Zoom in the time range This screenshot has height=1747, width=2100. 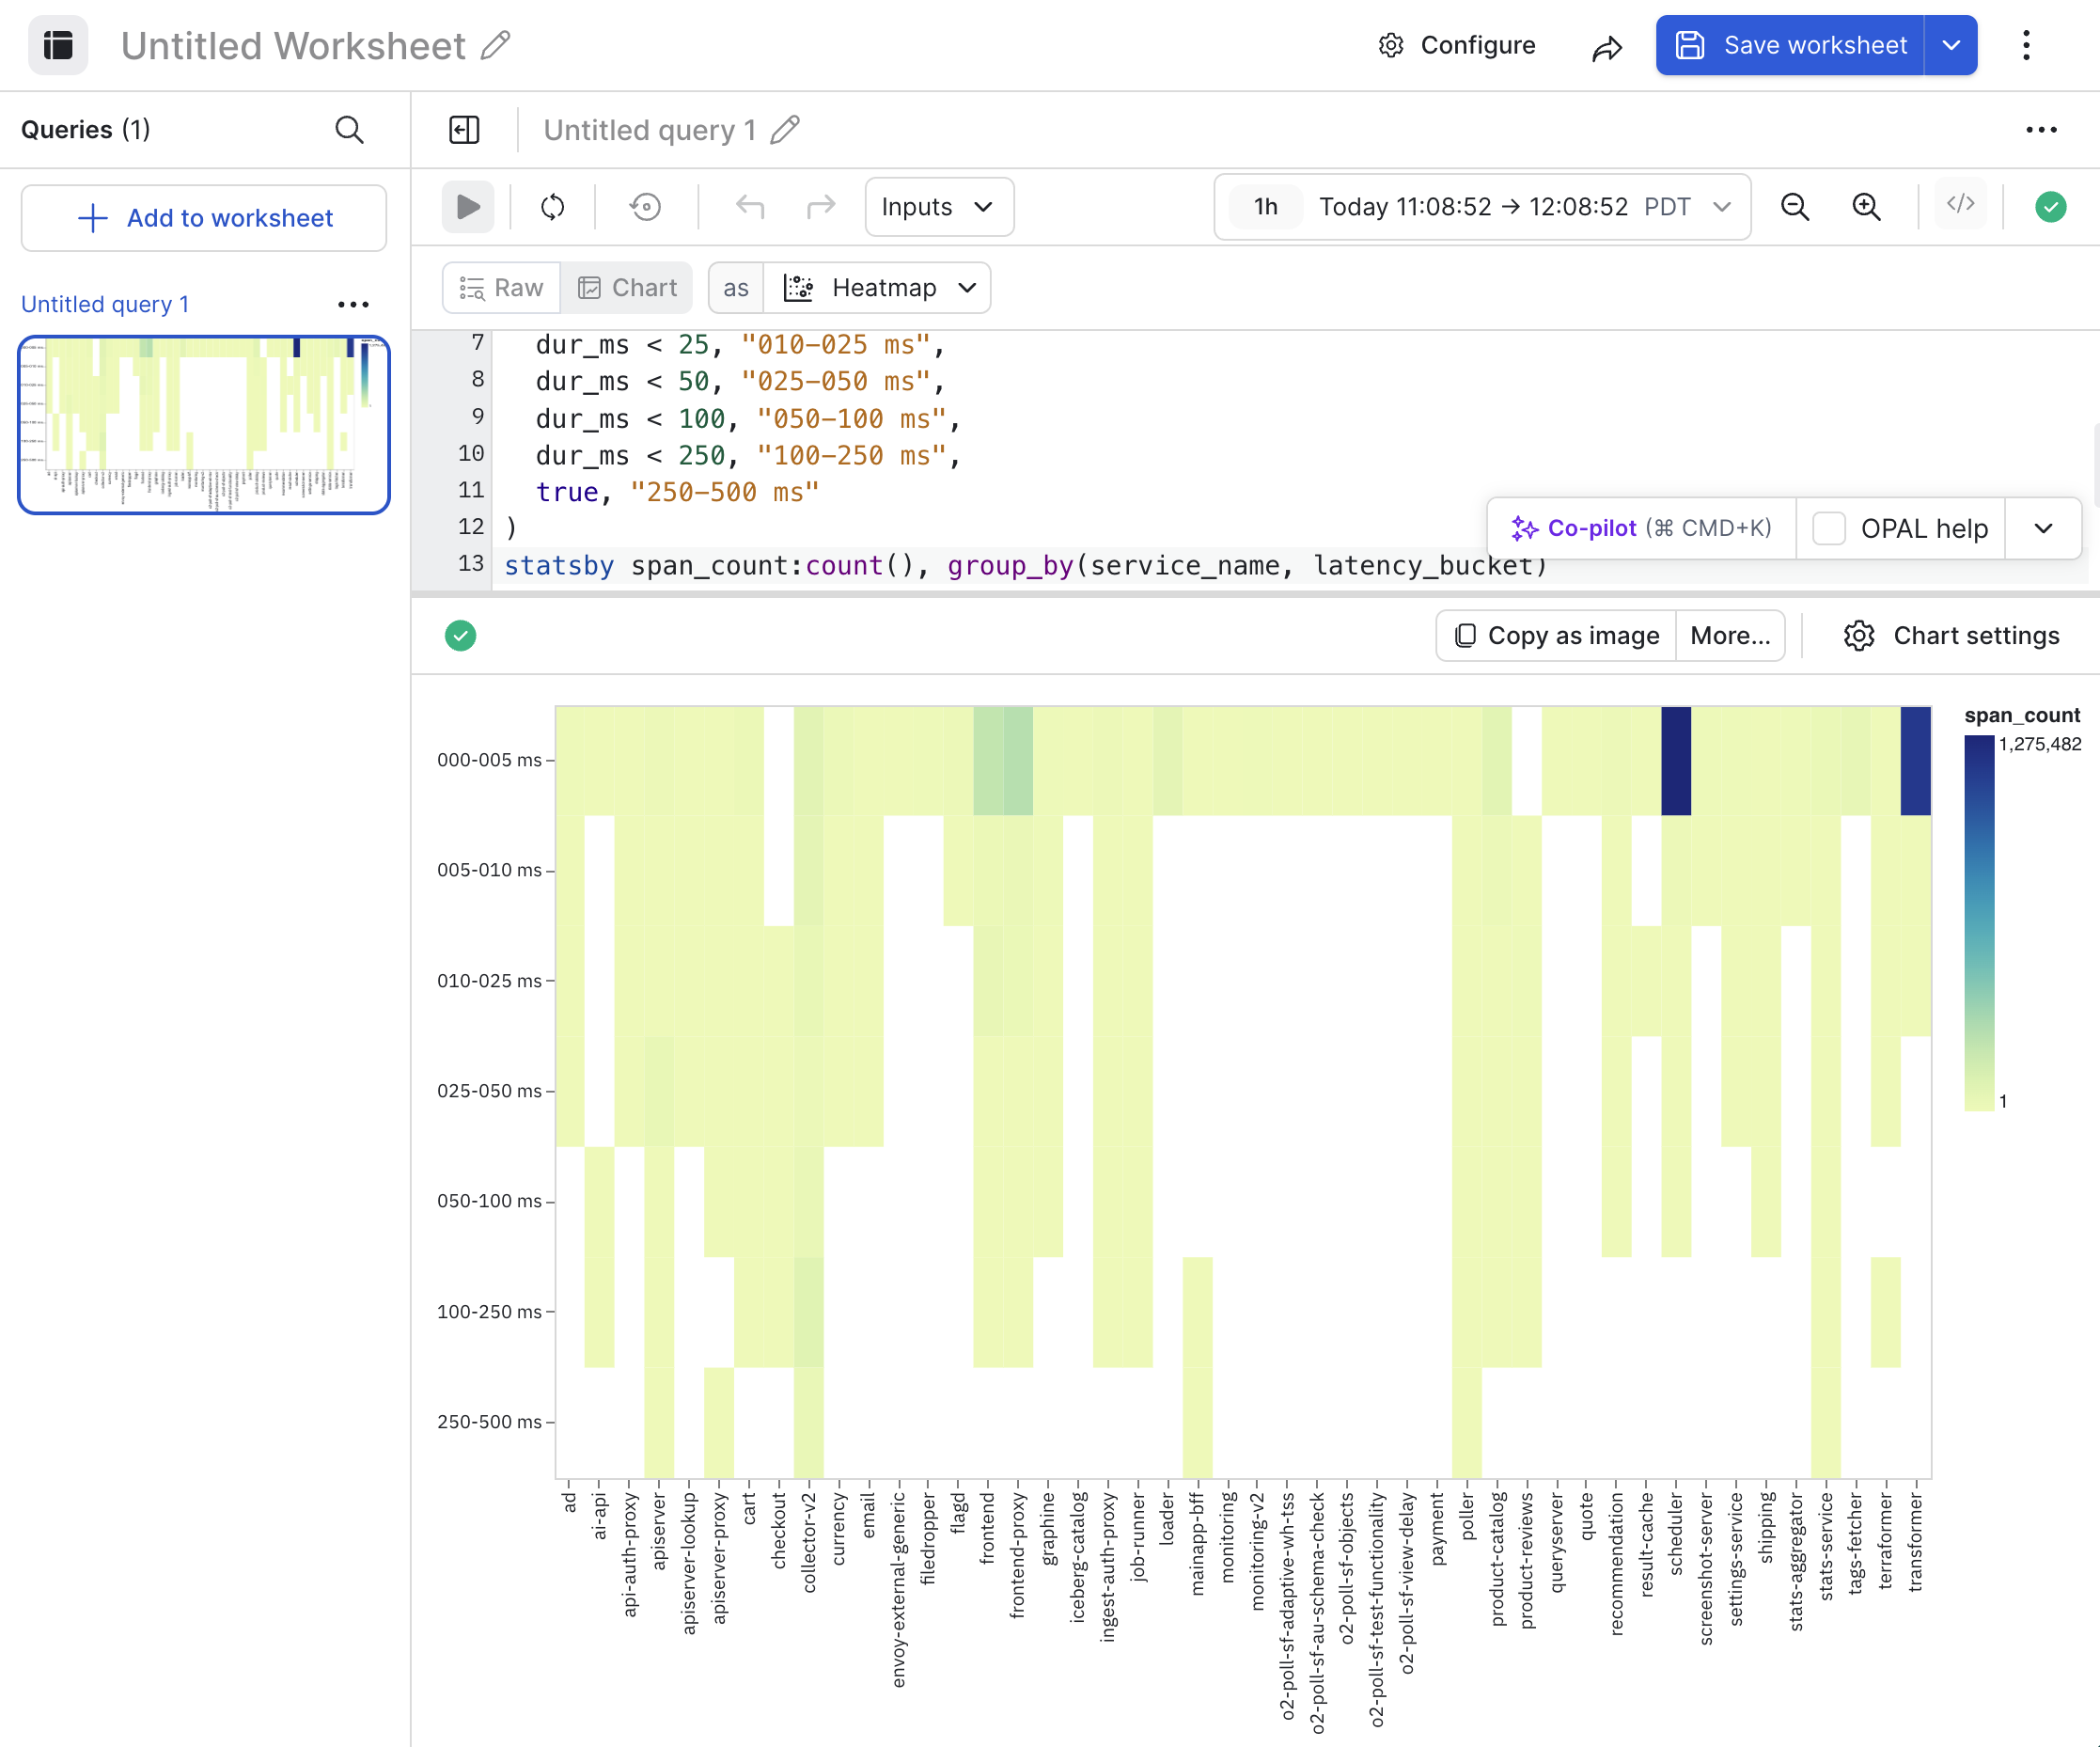pyautogui.click(x=1866, y=207)
